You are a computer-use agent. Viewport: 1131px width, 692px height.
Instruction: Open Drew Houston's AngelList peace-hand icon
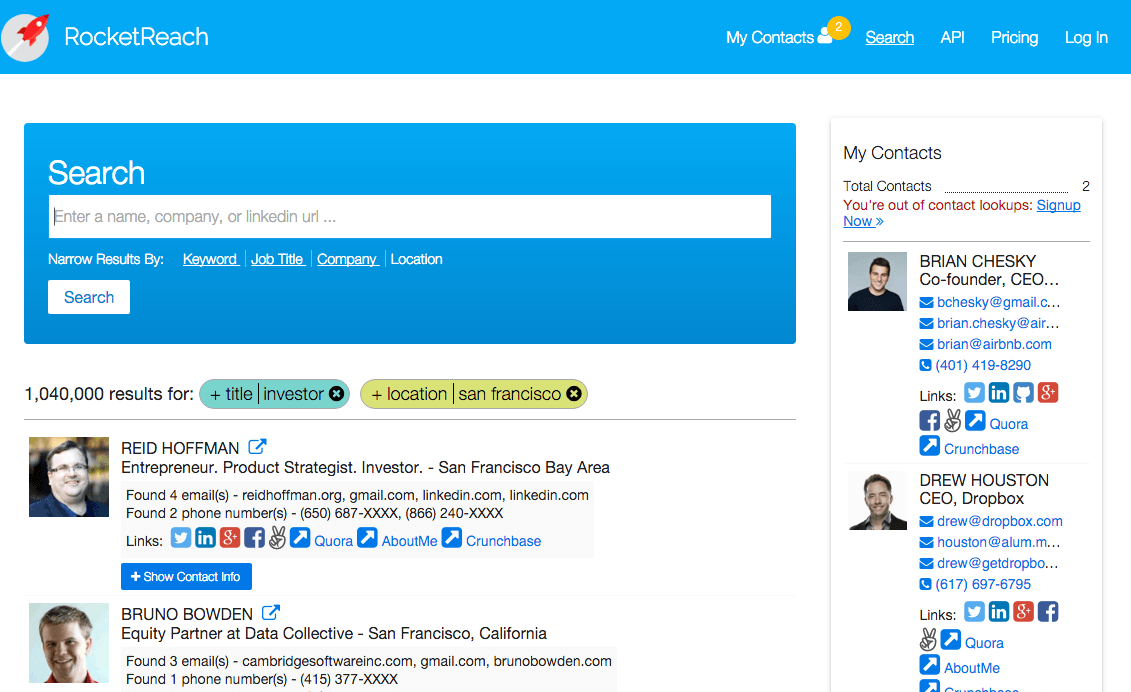pyautogui.click(x=929, y=640)
